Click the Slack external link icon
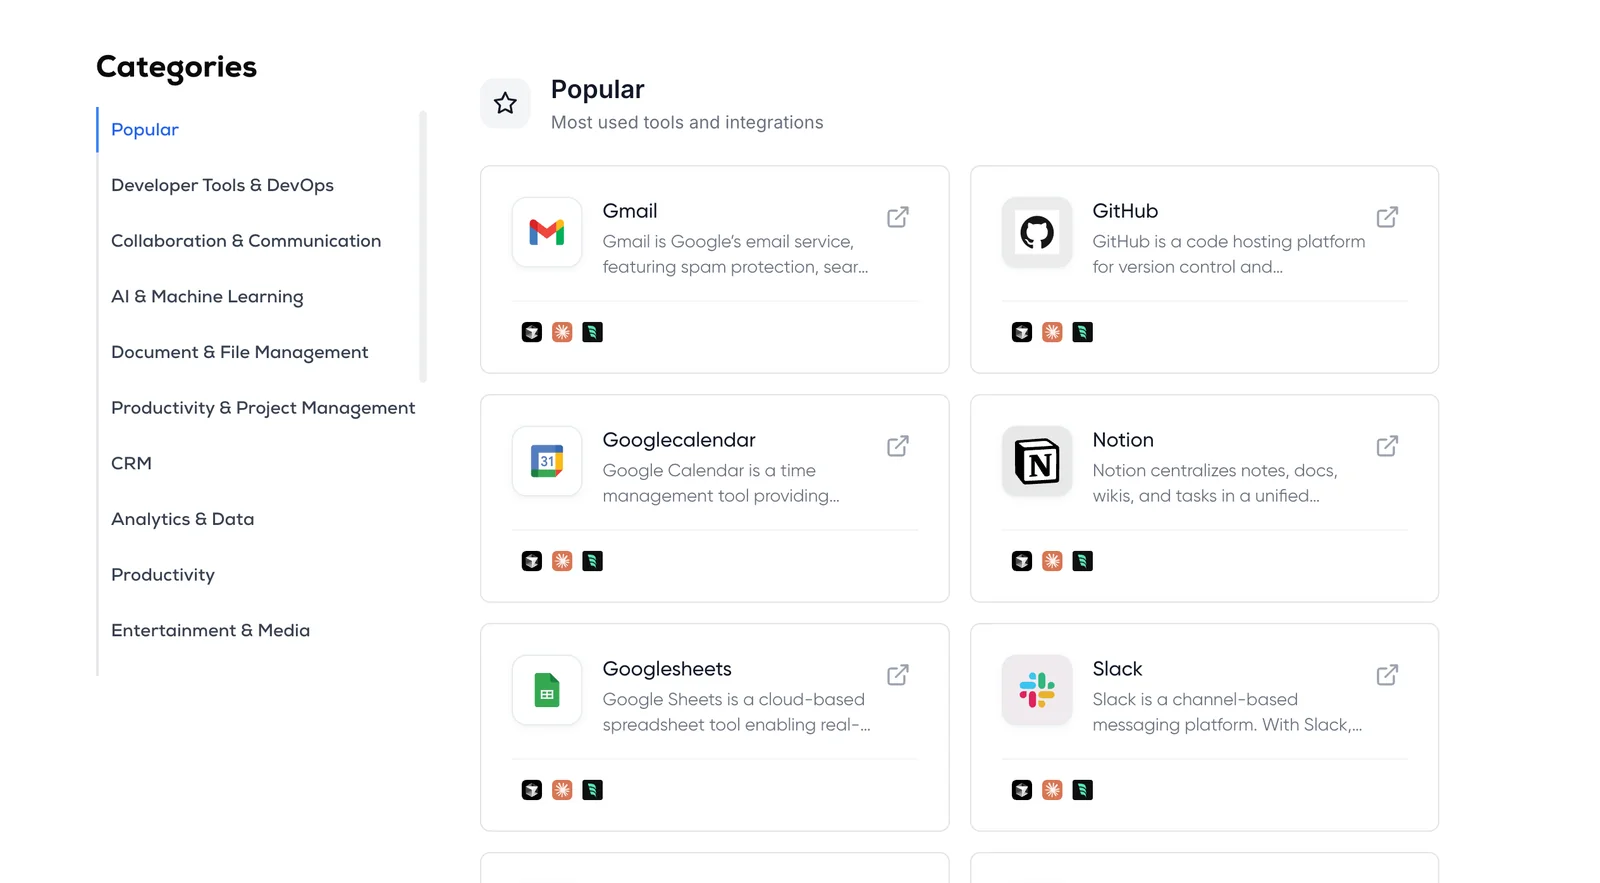 click(1387, 675)
